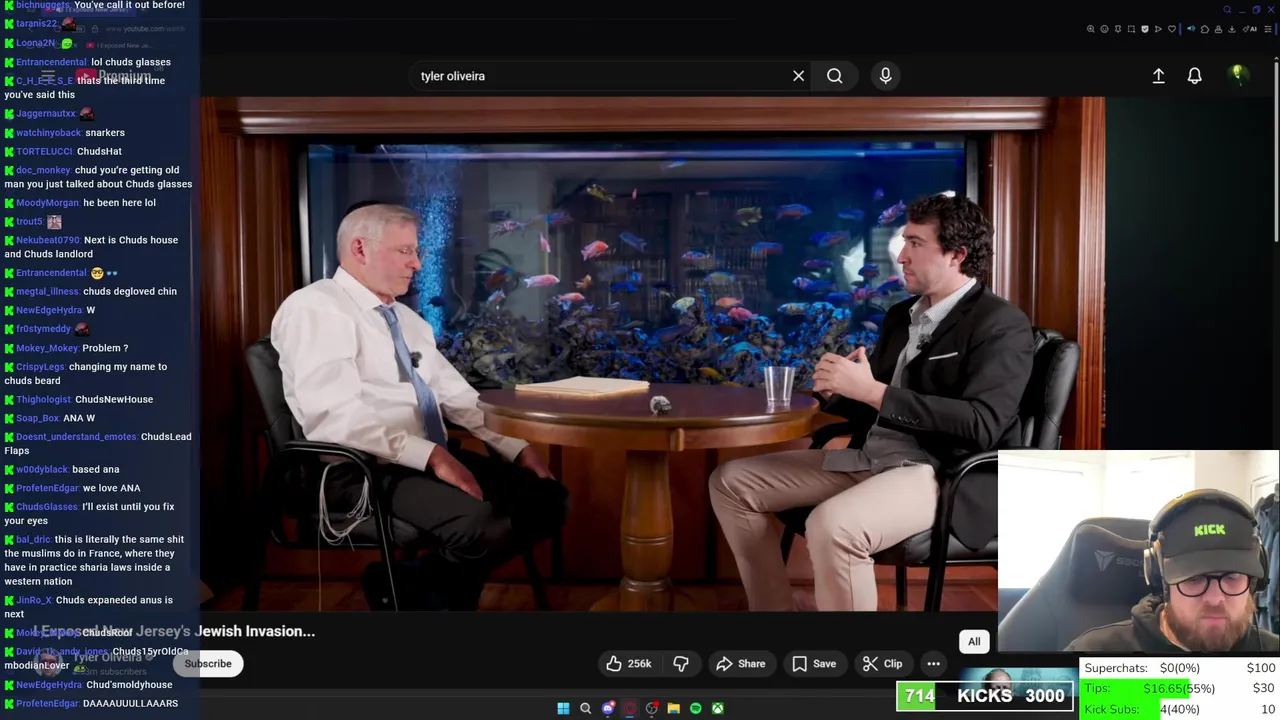Click the streamer webcam overlay
Image resolution: width=1280 pixels, height=720 pixels.
tap(1139, 552)
